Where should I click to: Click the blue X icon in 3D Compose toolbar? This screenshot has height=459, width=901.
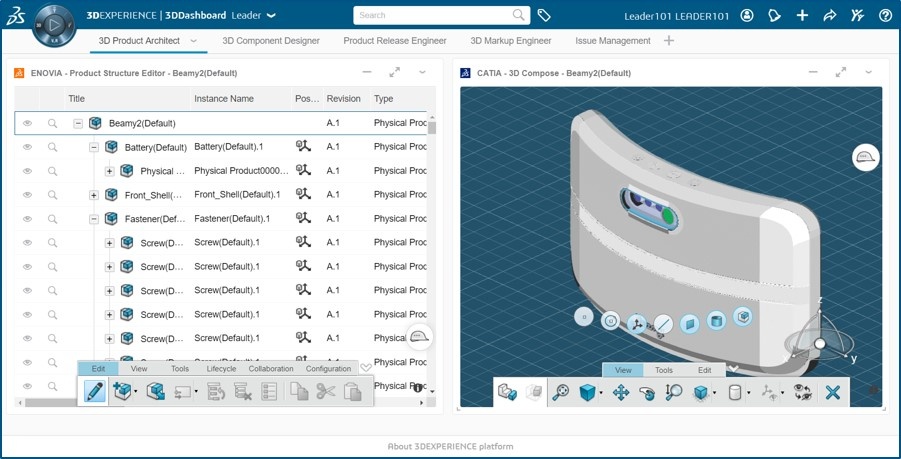click(832, 392)
